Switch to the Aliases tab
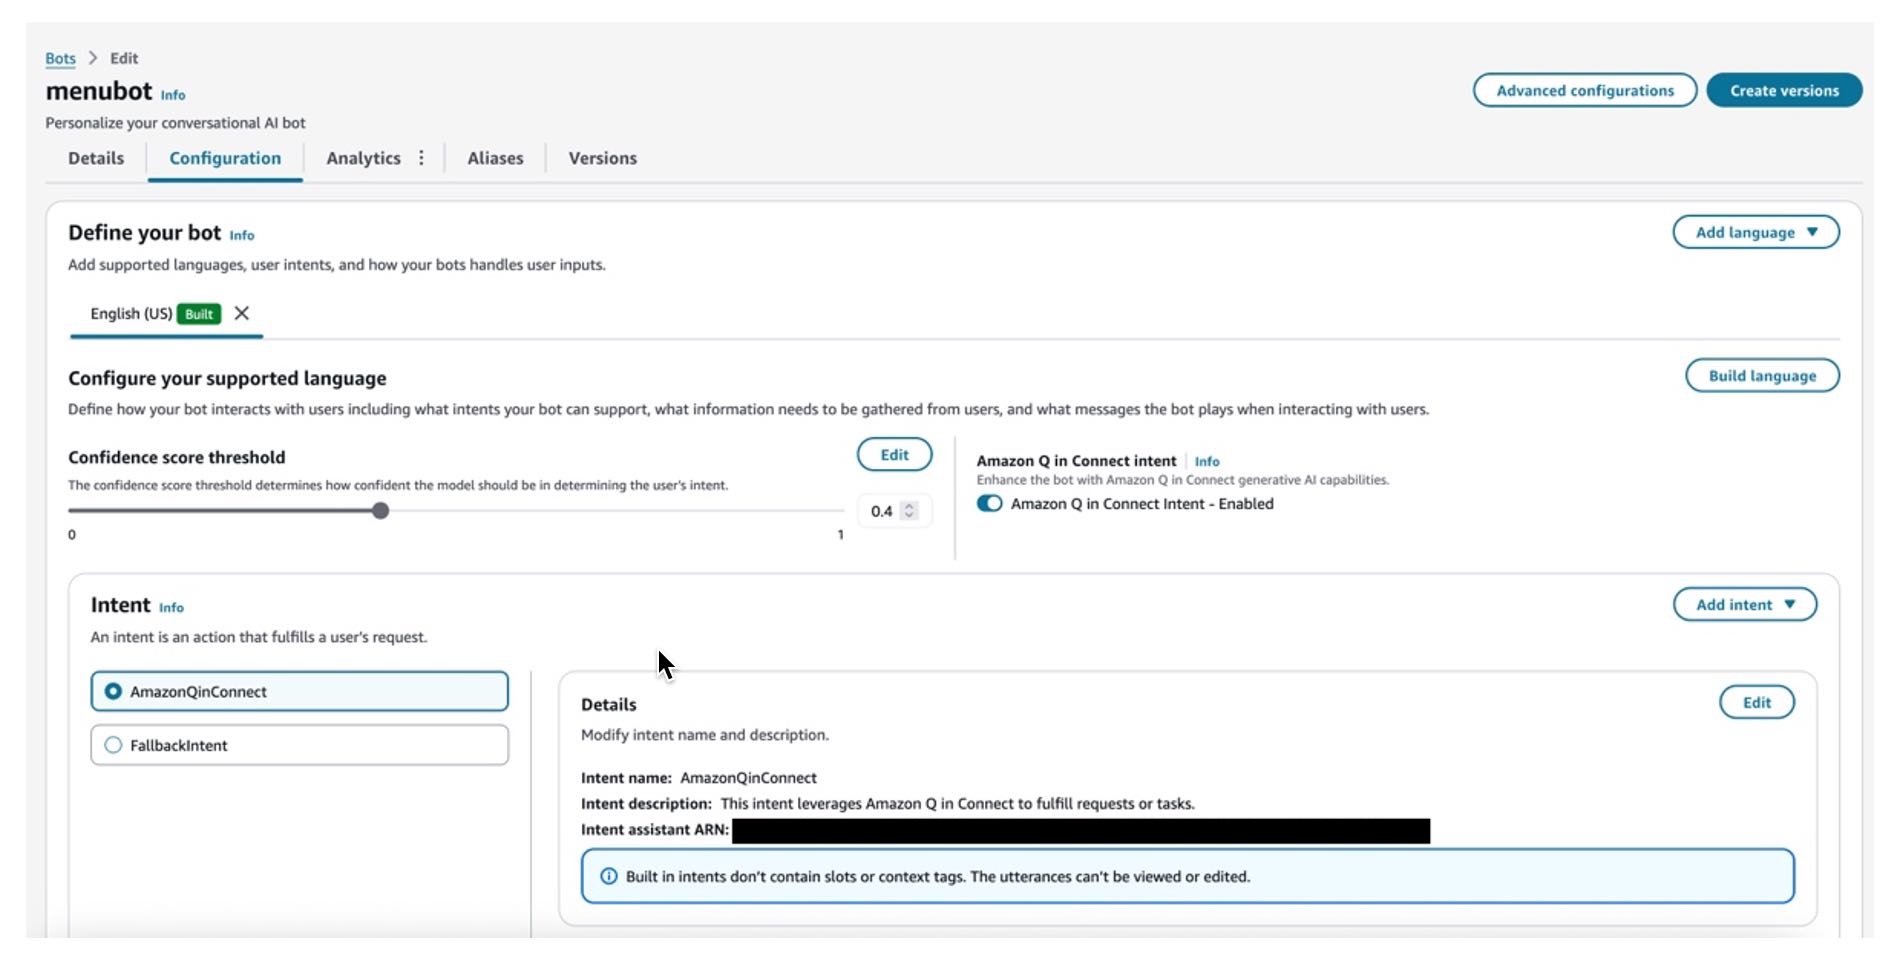 495,158
